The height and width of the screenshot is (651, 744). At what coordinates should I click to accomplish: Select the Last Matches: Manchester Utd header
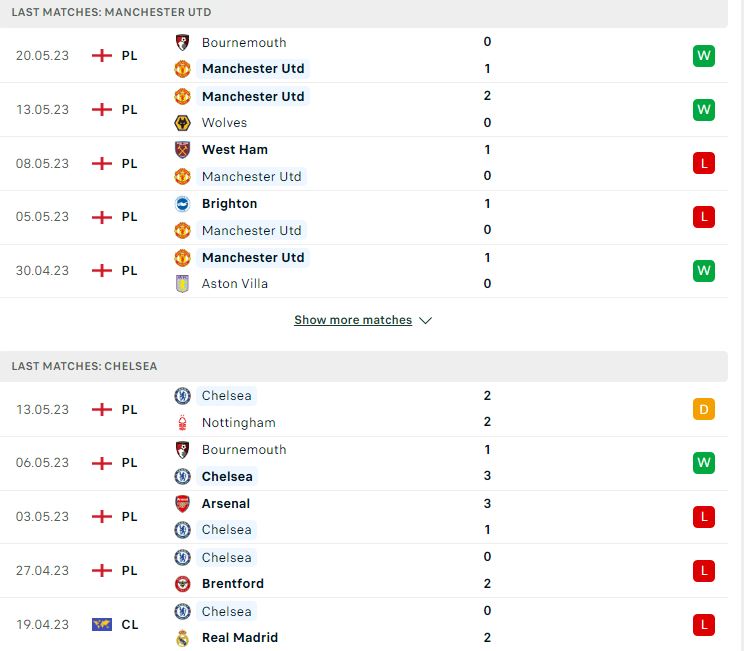point(112,12)
